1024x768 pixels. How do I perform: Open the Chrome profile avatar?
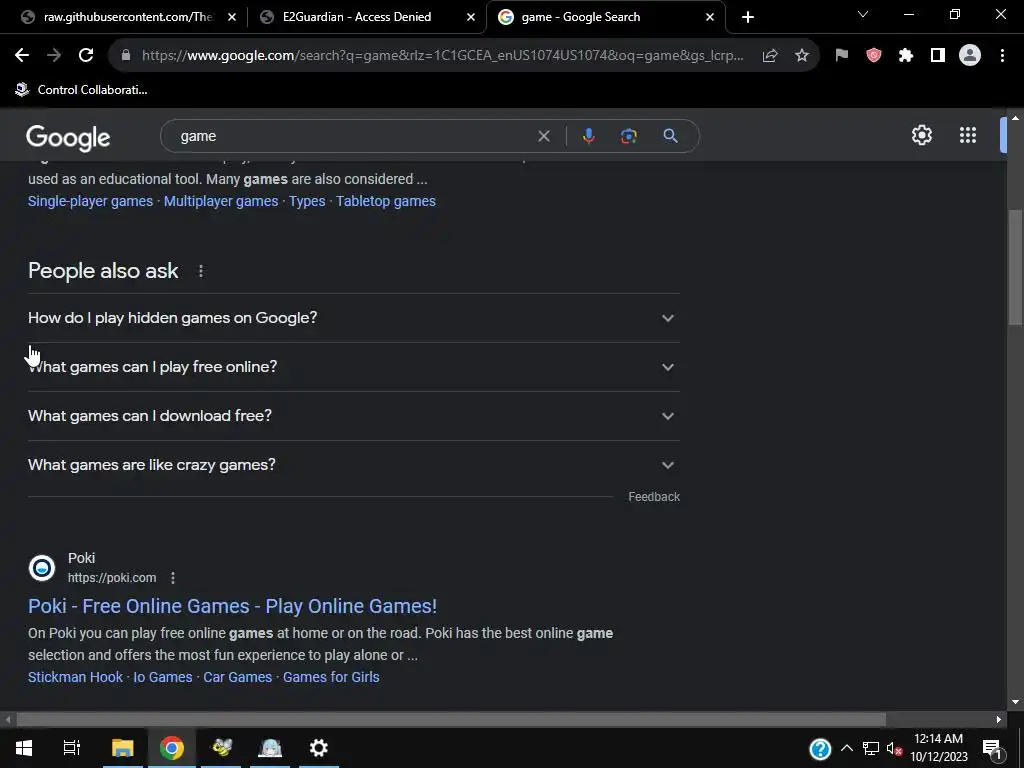[x=970, y=56]
